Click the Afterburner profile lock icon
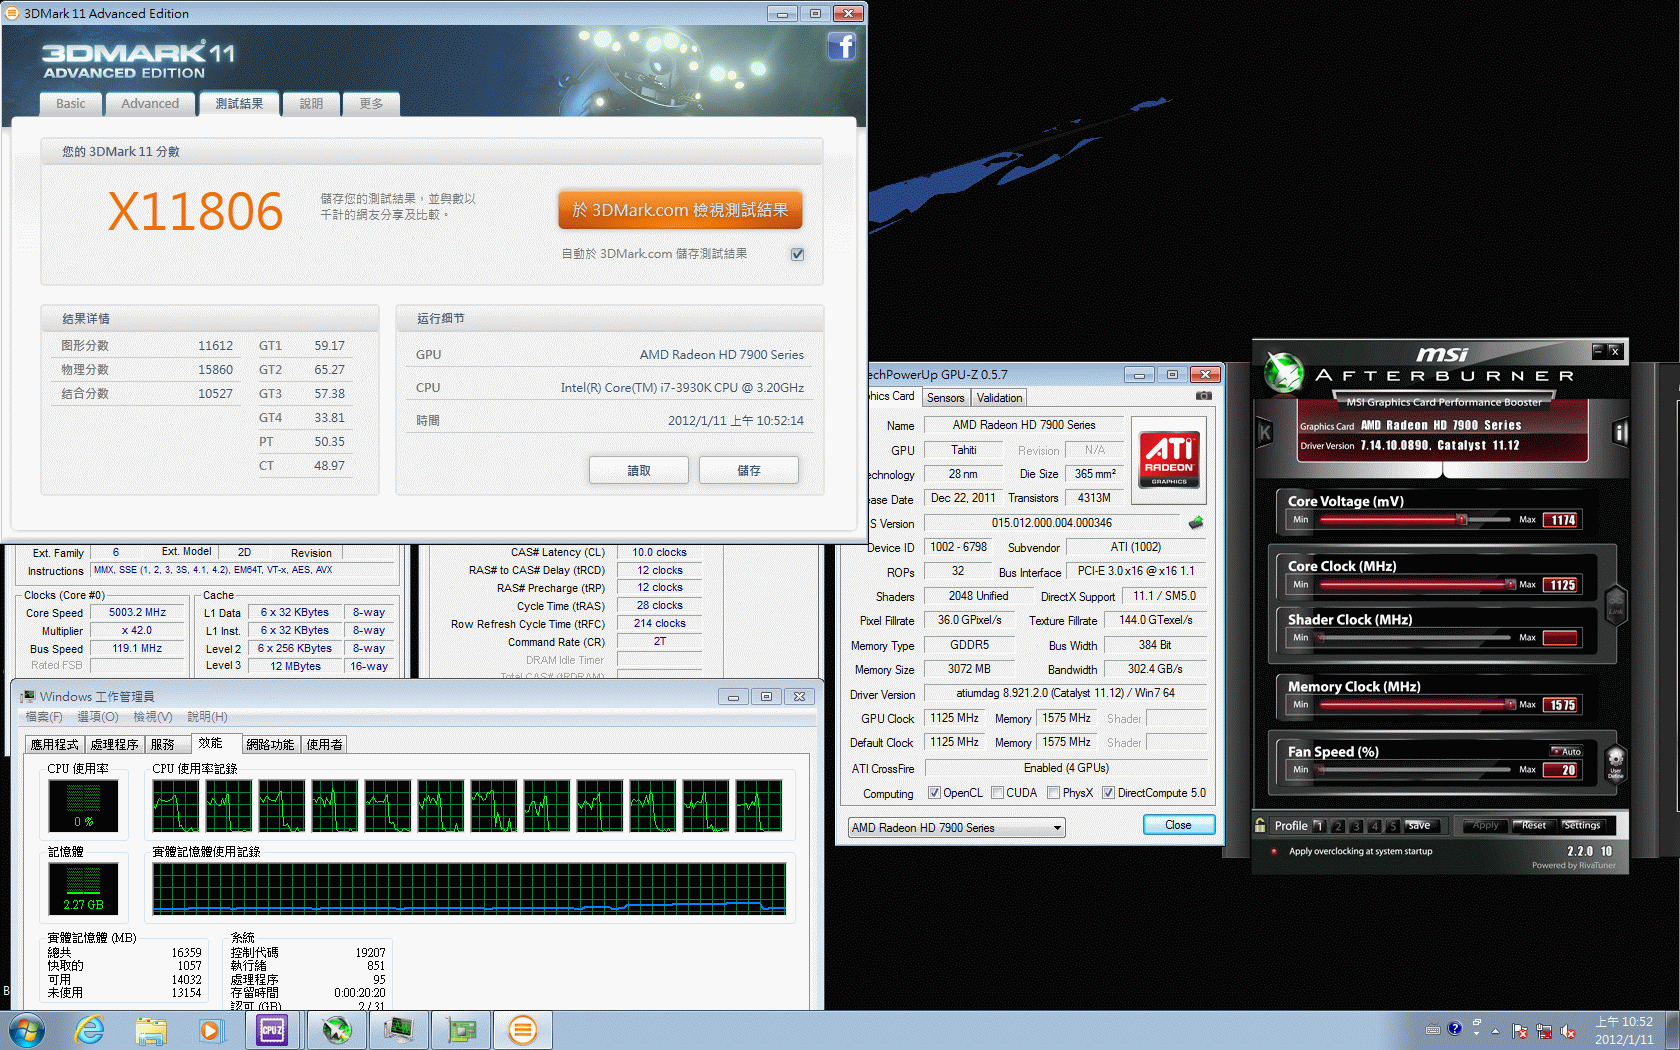Viewport: 1680px width, 1050px height. click(x=1261, y=825)
